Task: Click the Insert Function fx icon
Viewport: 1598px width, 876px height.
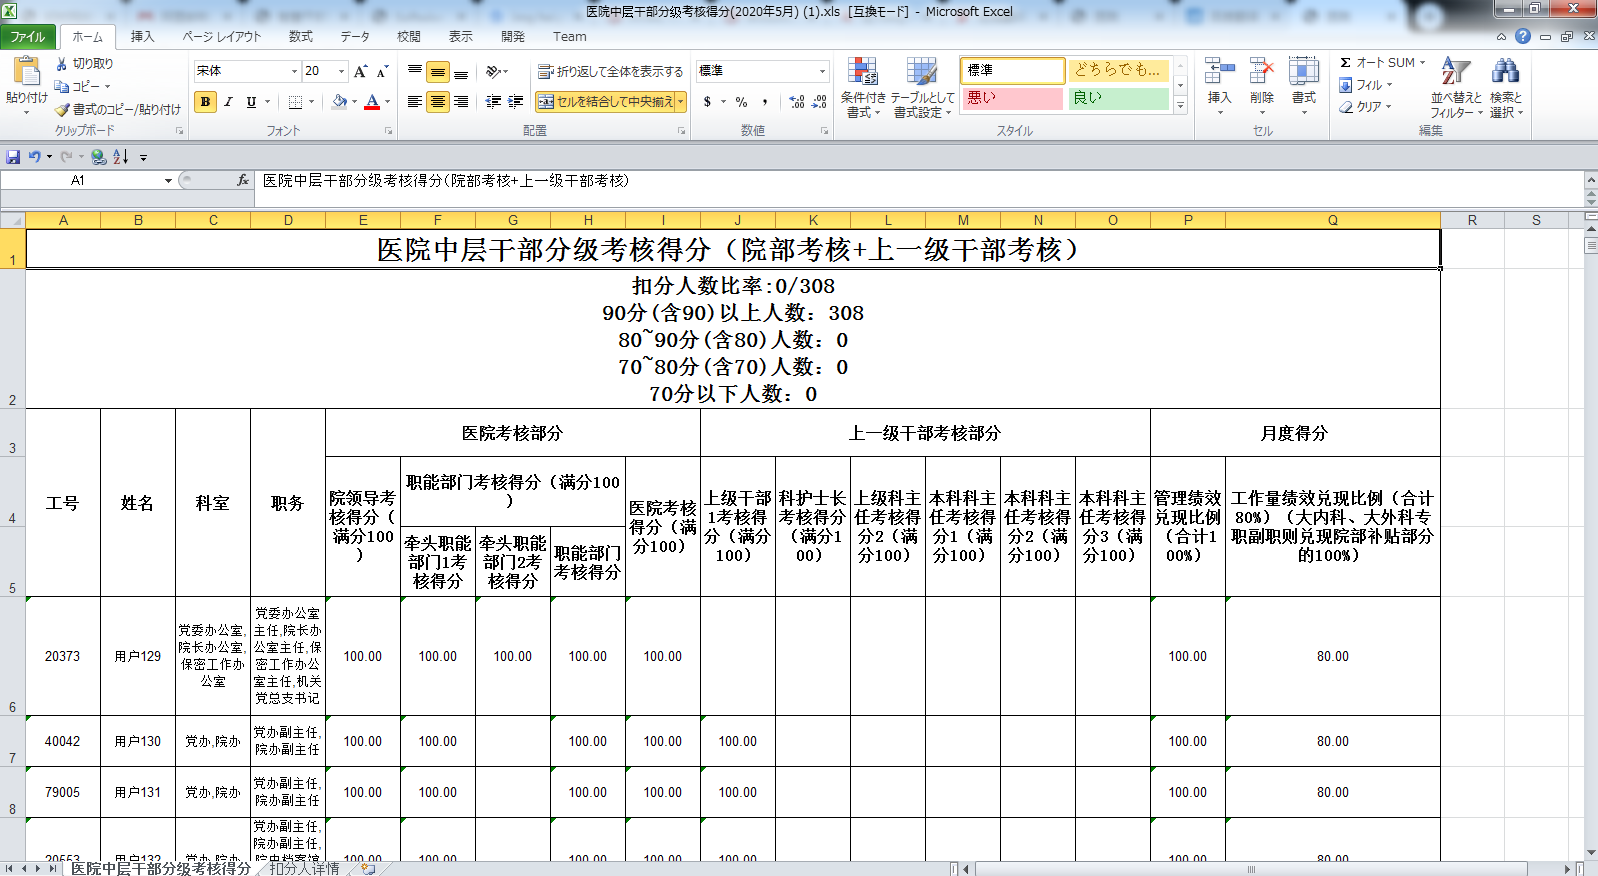Action: click(x=242, y=181)
